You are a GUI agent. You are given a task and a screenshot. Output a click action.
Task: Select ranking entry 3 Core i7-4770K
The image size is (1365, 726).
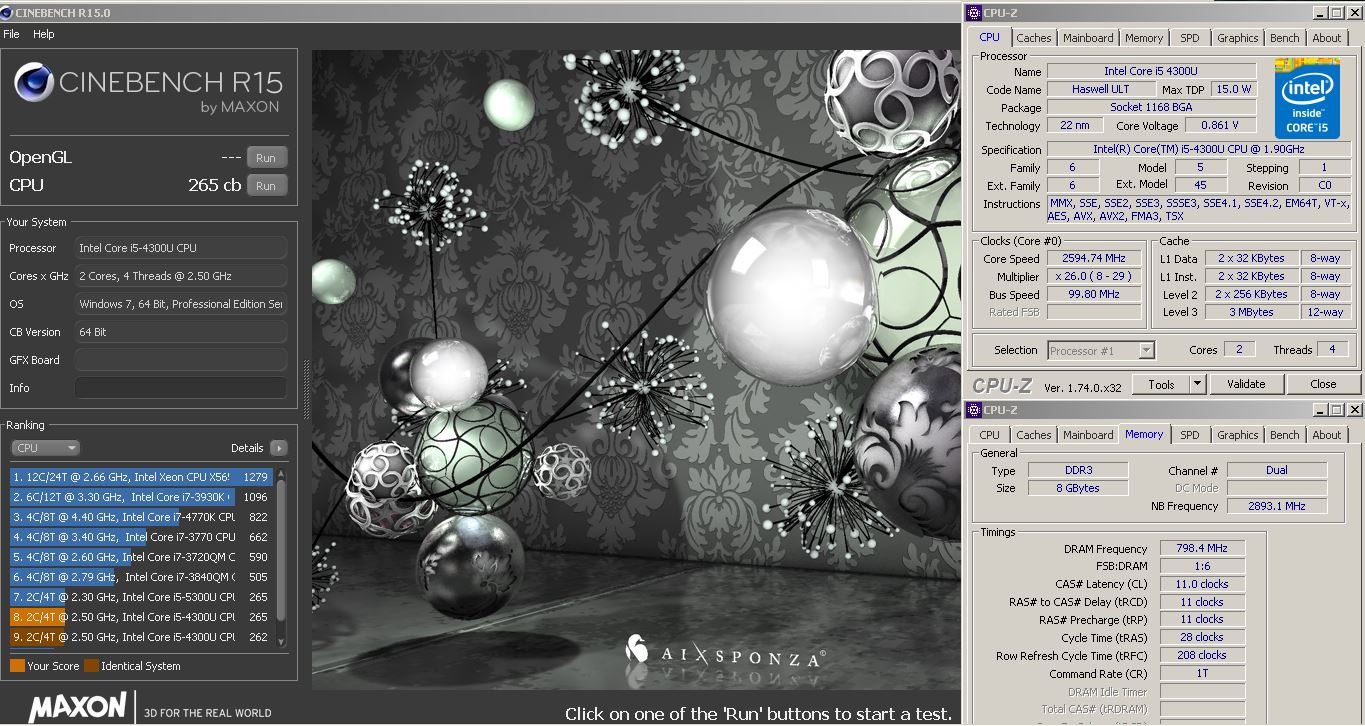coord(141,517)
